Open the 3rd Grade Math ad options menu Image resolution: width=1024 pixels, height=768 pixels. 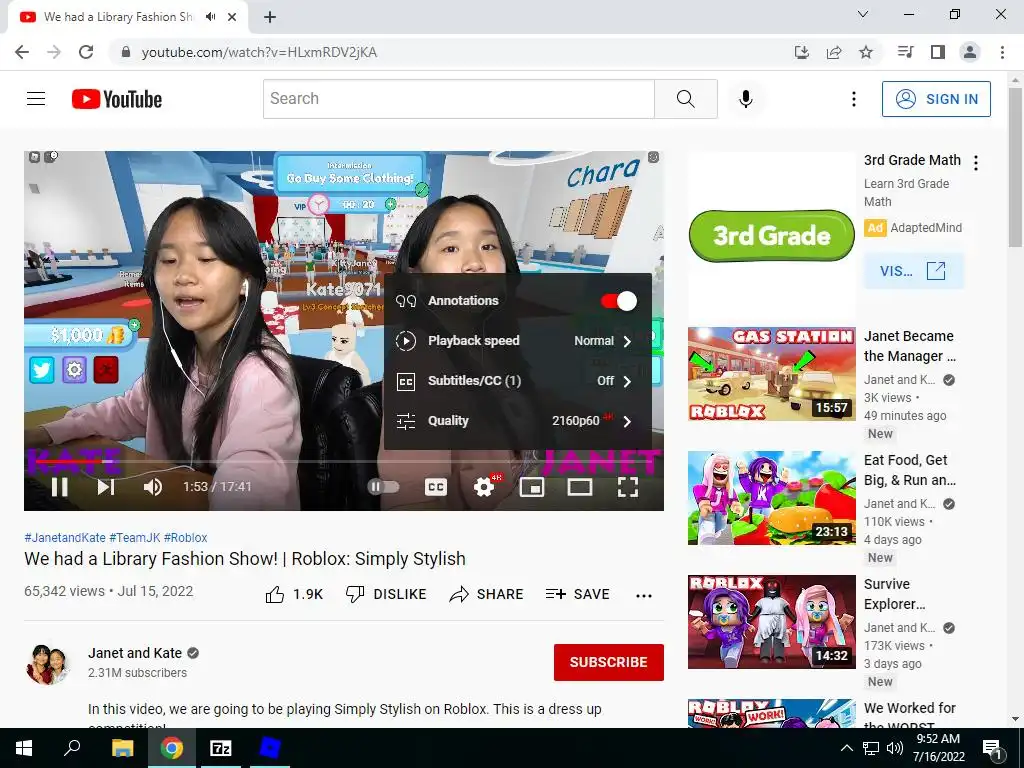pyautogui.click(x=976, y=163)
